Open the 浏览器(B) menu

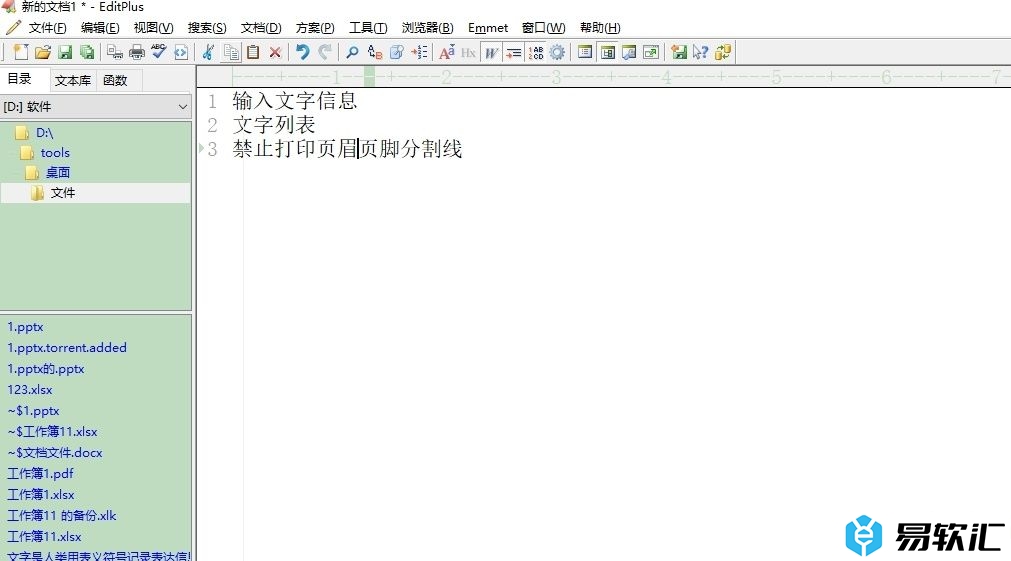(427, 28)
